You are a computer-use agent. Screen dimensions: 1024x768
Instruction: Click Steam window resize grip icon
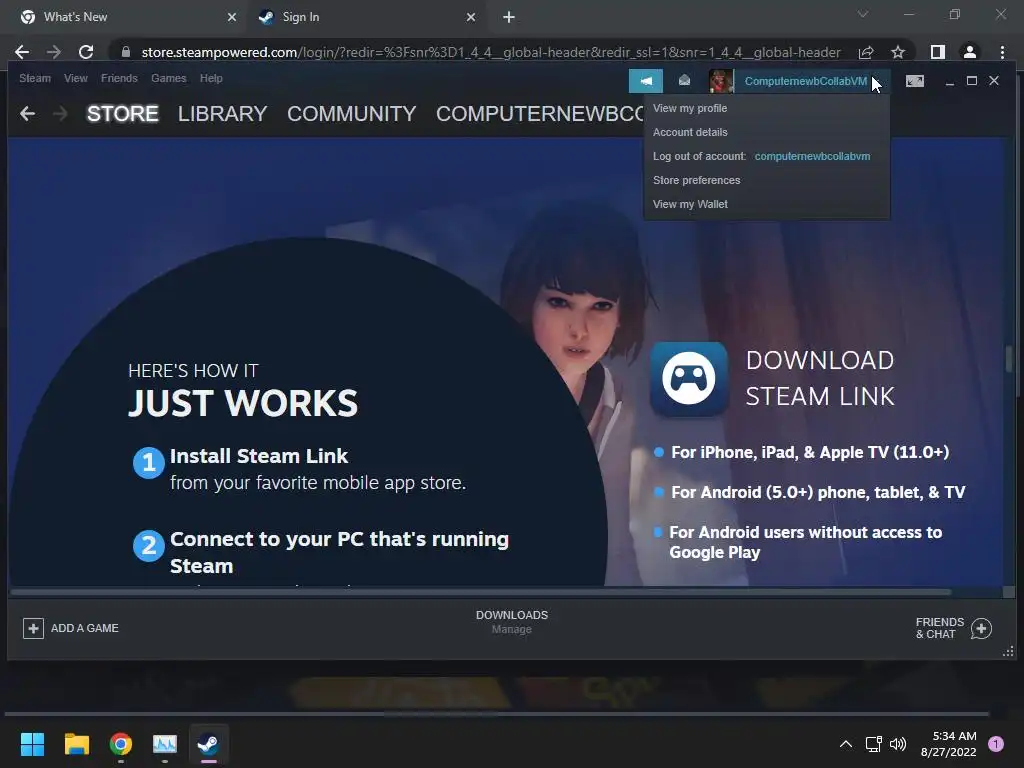(1008, 651)
